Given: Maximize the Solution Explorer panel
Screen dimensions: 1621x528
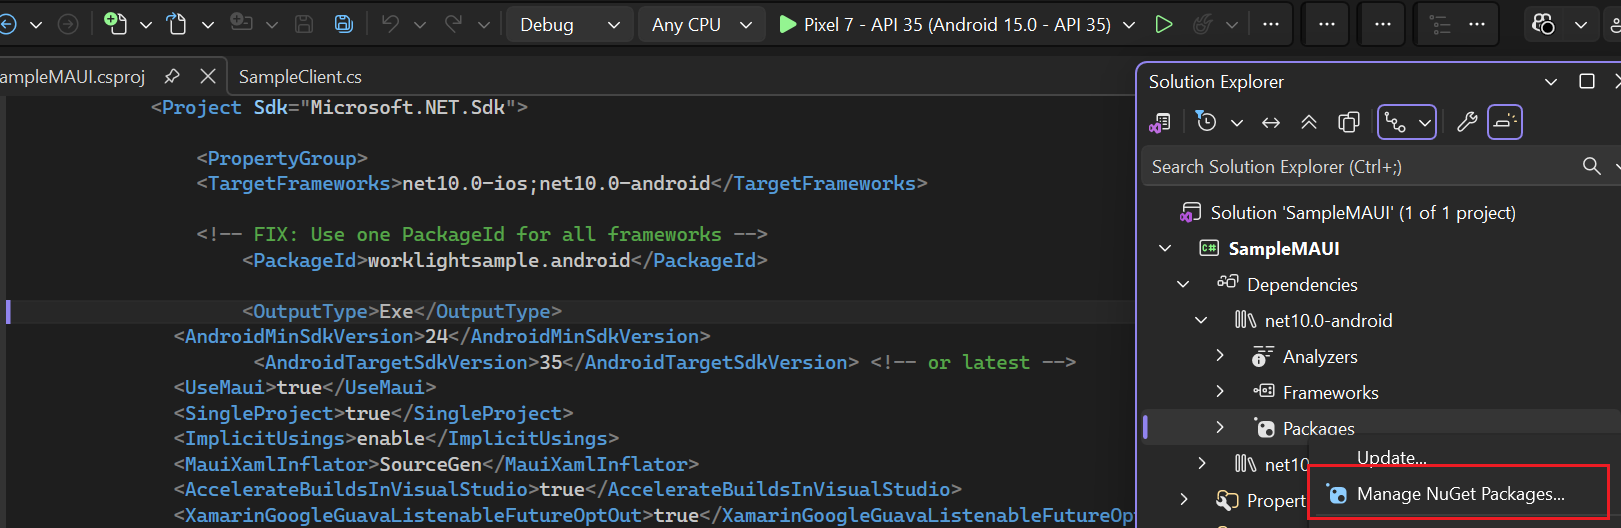Looking at the screenshot, I should [1587, 81].
